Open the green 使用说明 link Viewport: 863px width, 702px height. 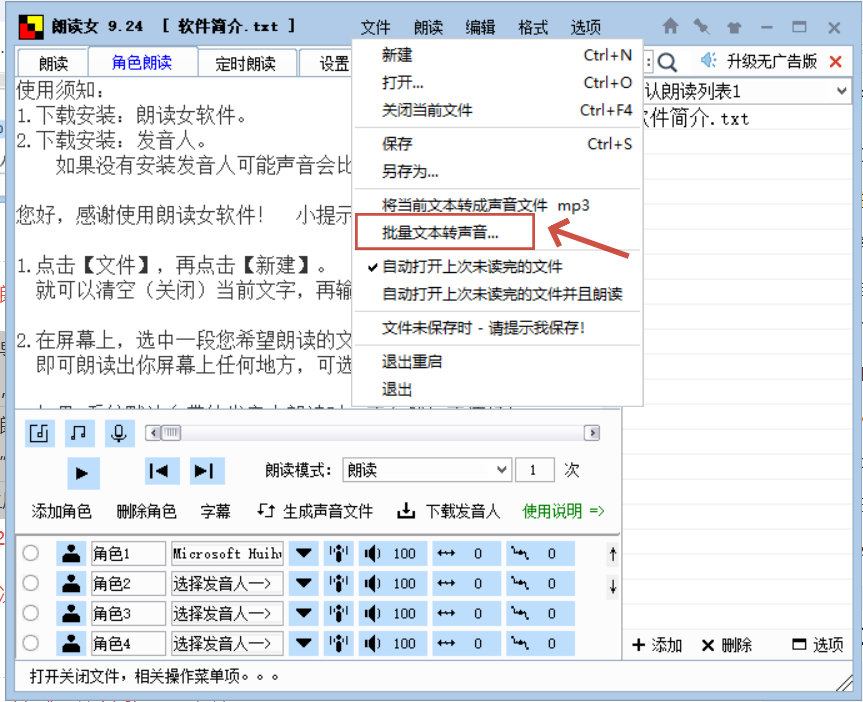tap(563, 511)
